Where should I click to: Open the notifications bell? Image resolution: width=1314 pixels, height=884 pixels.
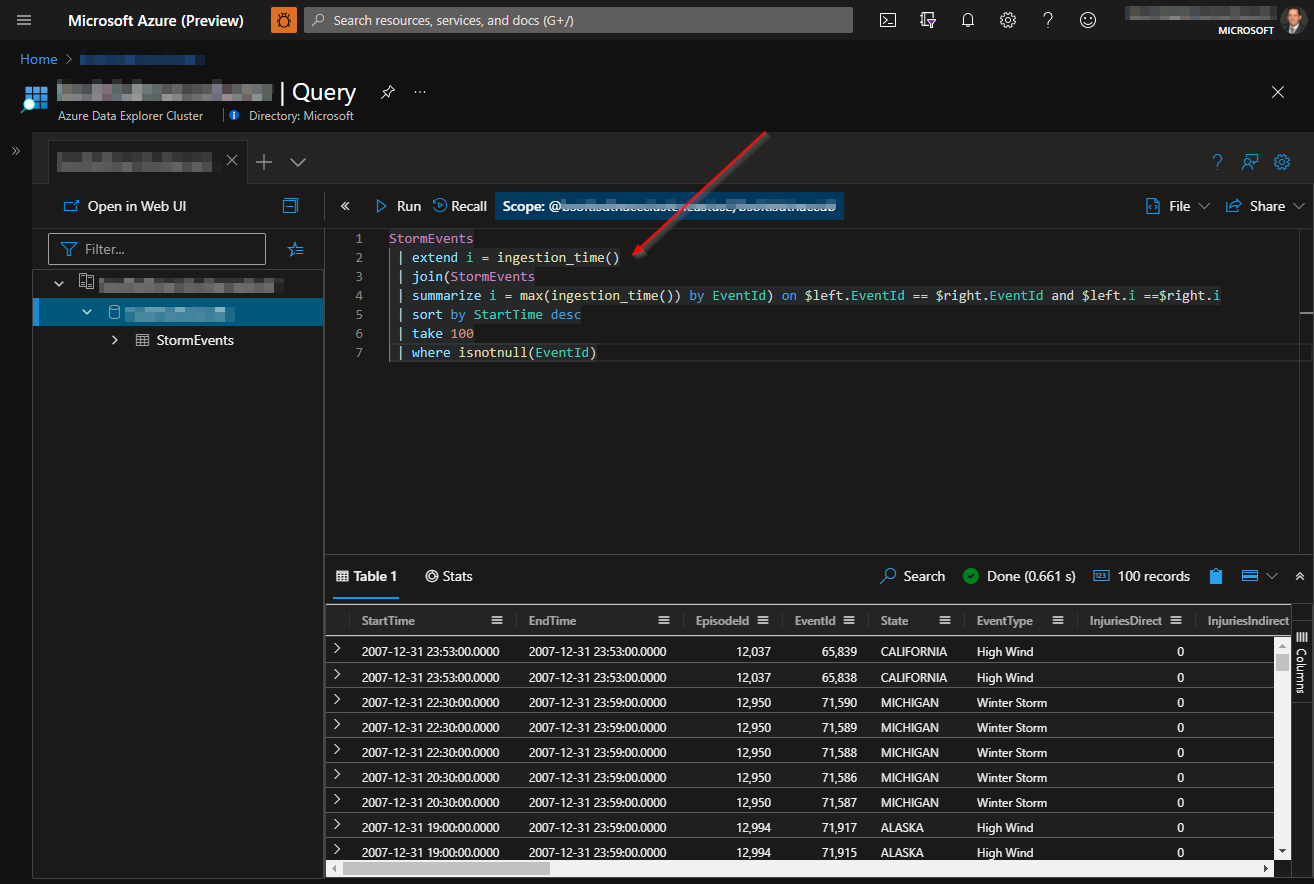click(x=968, y=20)
